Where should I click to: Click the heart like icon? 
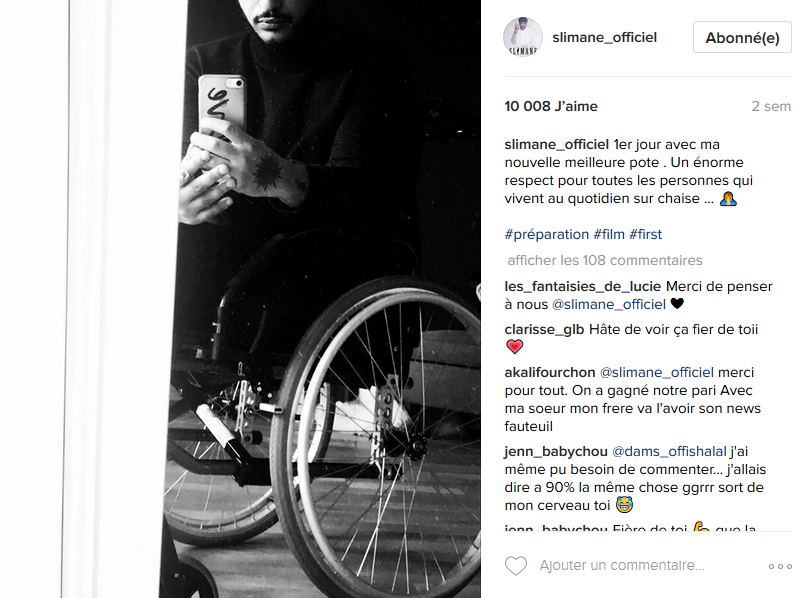(516, 566)
